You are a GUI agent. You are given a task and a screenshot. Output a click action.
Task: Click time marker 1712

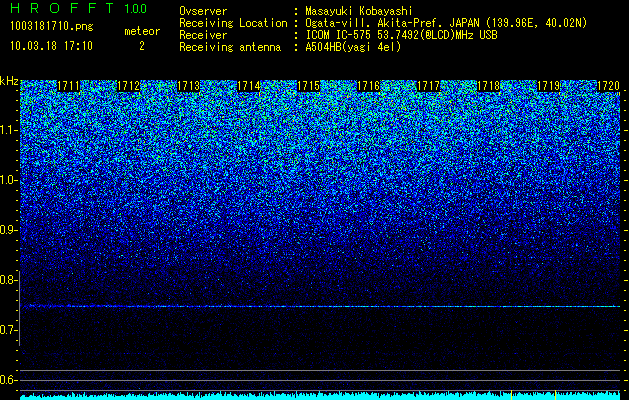pos(129,86)
